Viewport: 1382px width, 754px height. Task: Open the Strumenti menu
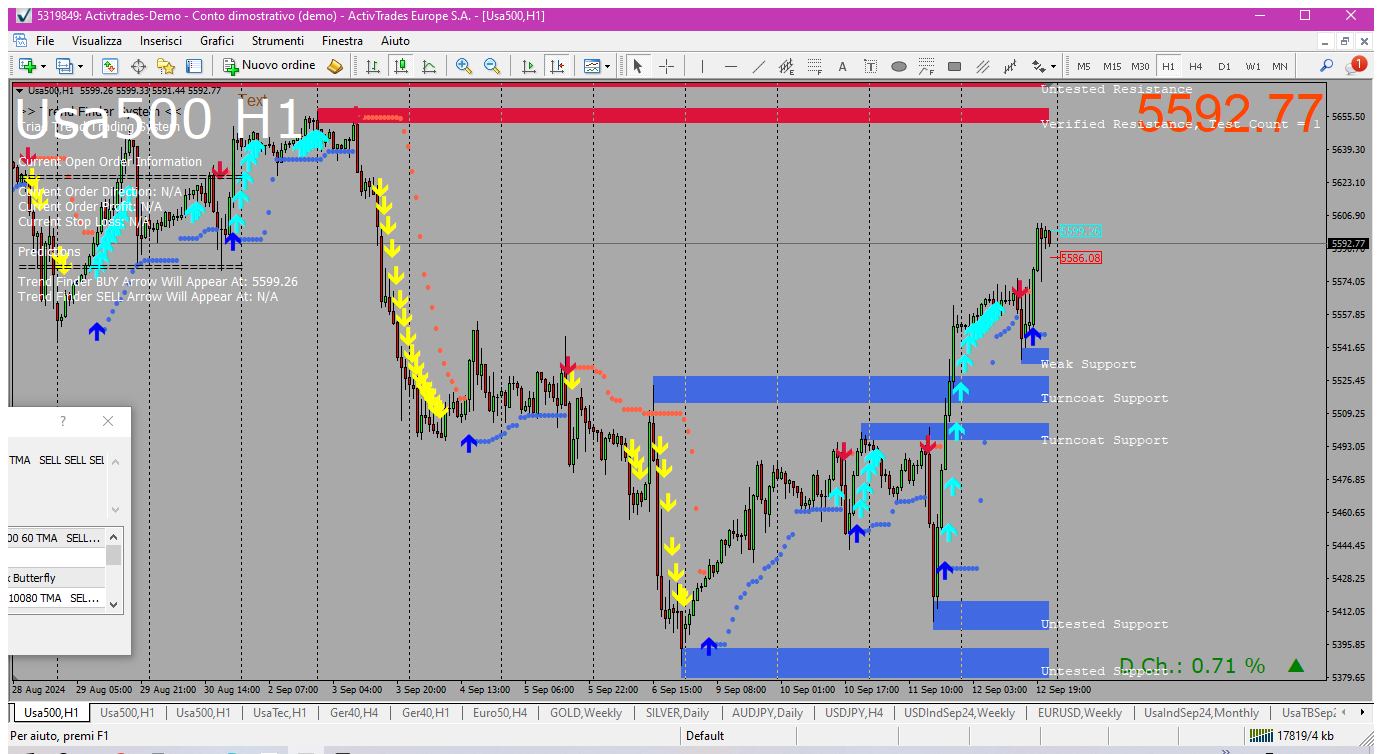click(x=278, y=41)
